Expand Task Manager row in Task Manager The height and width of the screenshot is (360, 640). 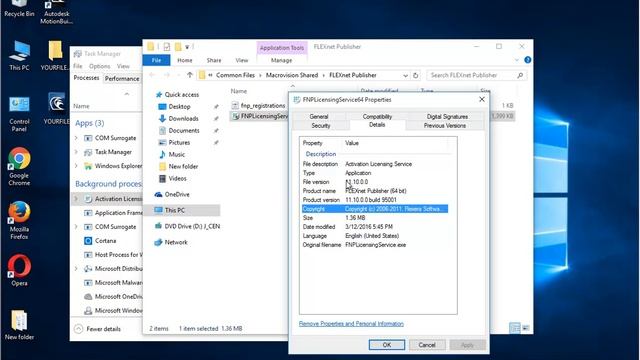[76, 152]
